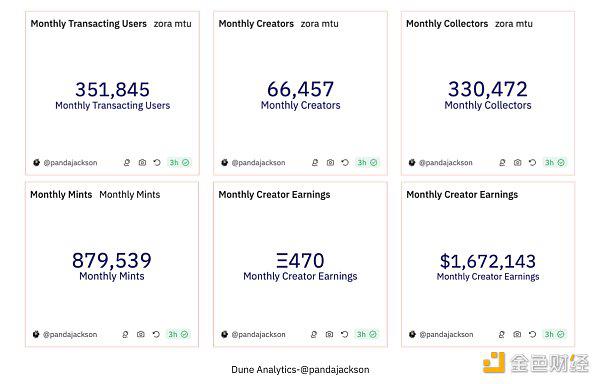Refresh the Ξ470 Monthly Creator Earnings widget
Image resolution: width=600 pixels, height=384 pixels.
point(344,334)
